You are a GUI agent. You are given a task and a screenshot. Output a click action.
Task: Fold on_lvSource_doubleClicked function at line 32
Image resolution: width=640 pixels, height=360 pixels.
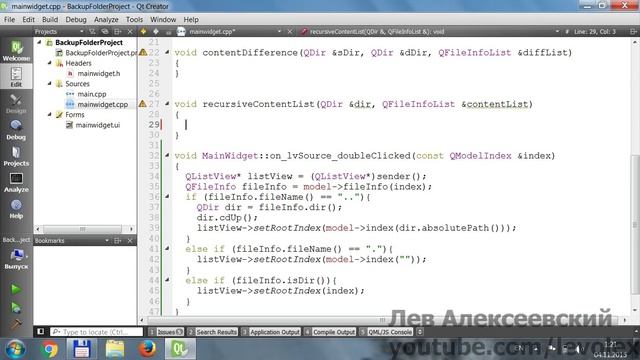pos(167,155)
